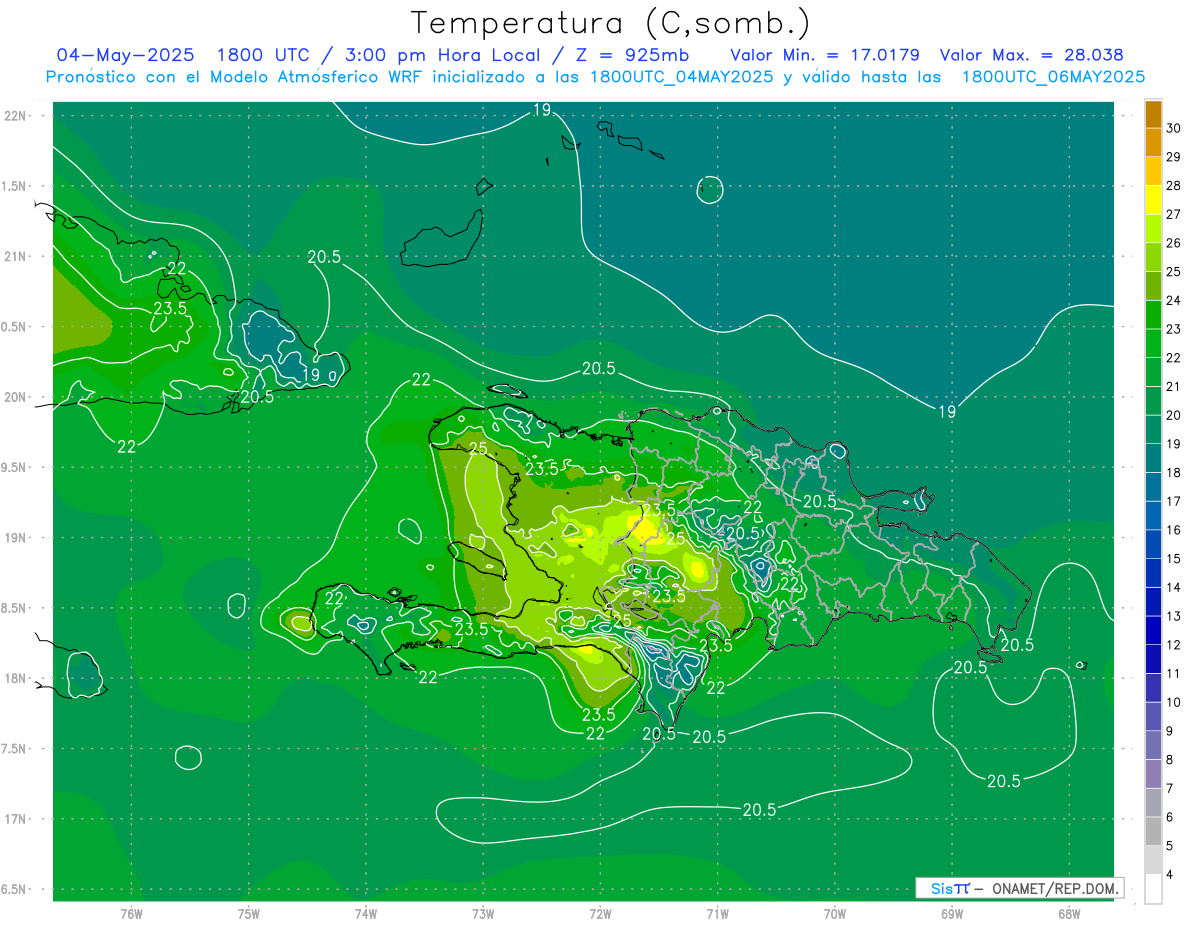Click longitude axis label '72W'

[x=600, y=914]
